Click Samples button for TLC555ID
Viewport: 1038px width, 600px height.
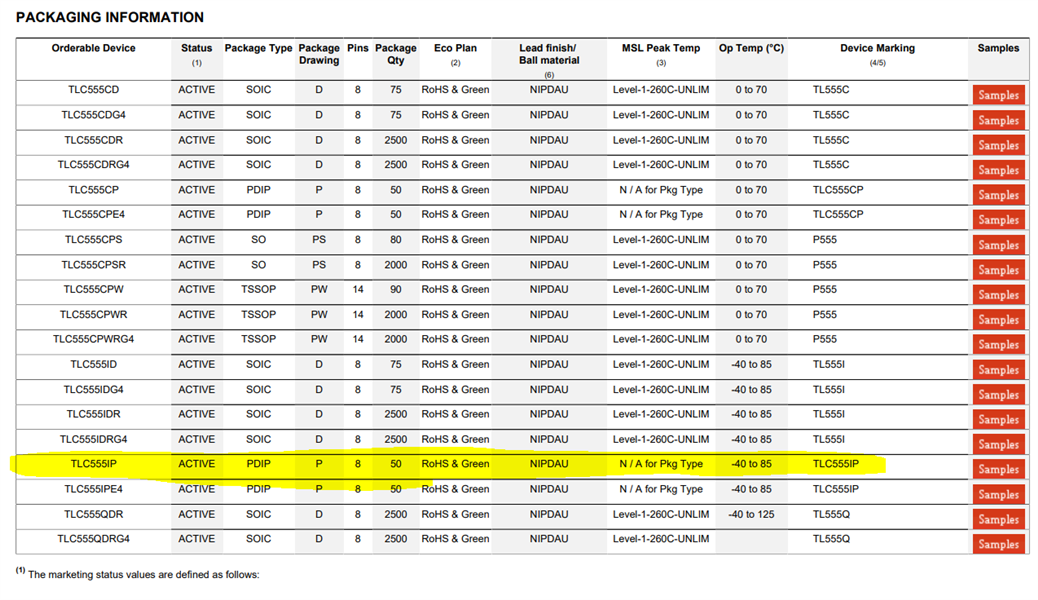click(x=998, y=370)
